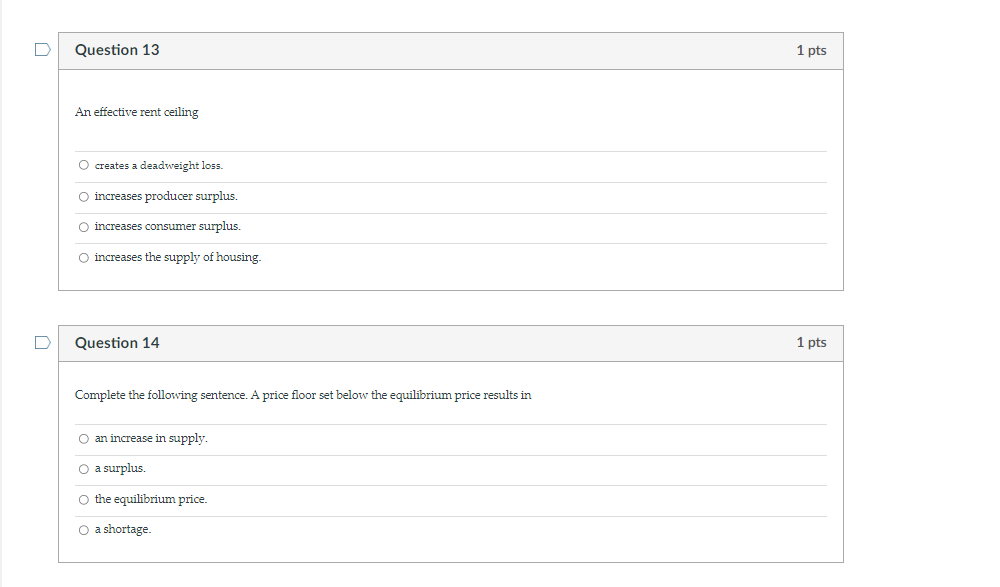
Task: Click the 'Question 14' heading
Action: tap(117, 343)
